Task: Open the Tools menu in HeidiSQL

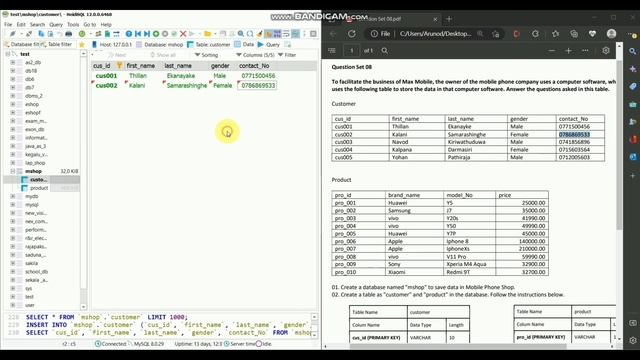Action: pyautogui.click(x=73, y=24)
